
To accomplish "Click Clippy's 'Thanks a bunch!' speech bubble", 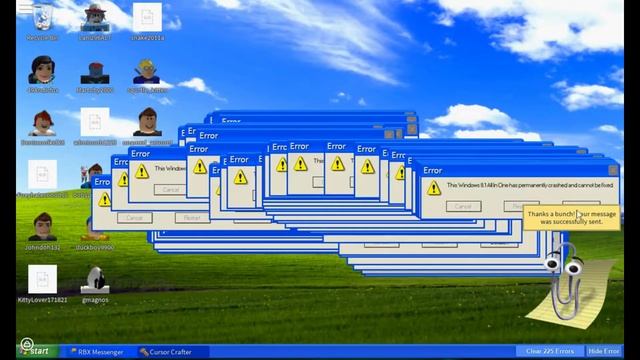I will (571, 218).
